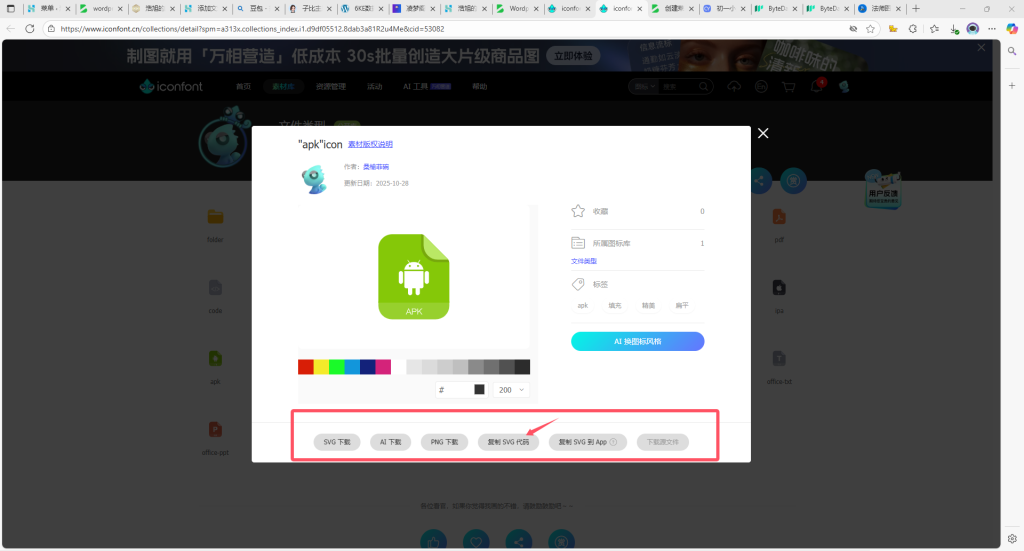Close the apk icon detail popup
The width and height of the screenshot is (1024, 551).
point(763,133)
